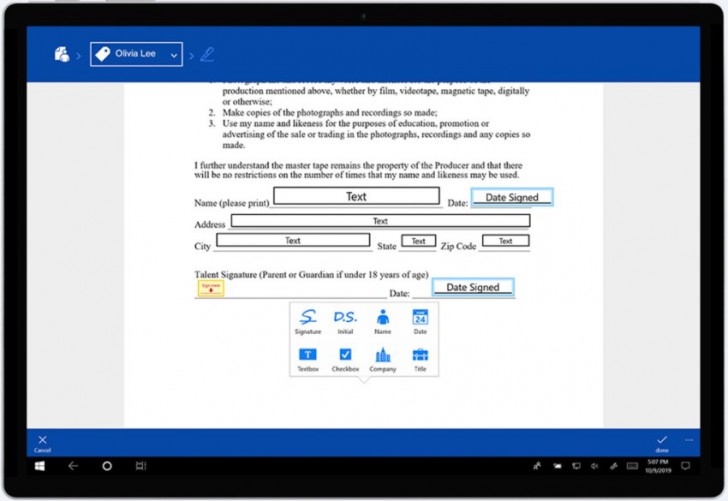Select the State Text field

coord(418,241)
